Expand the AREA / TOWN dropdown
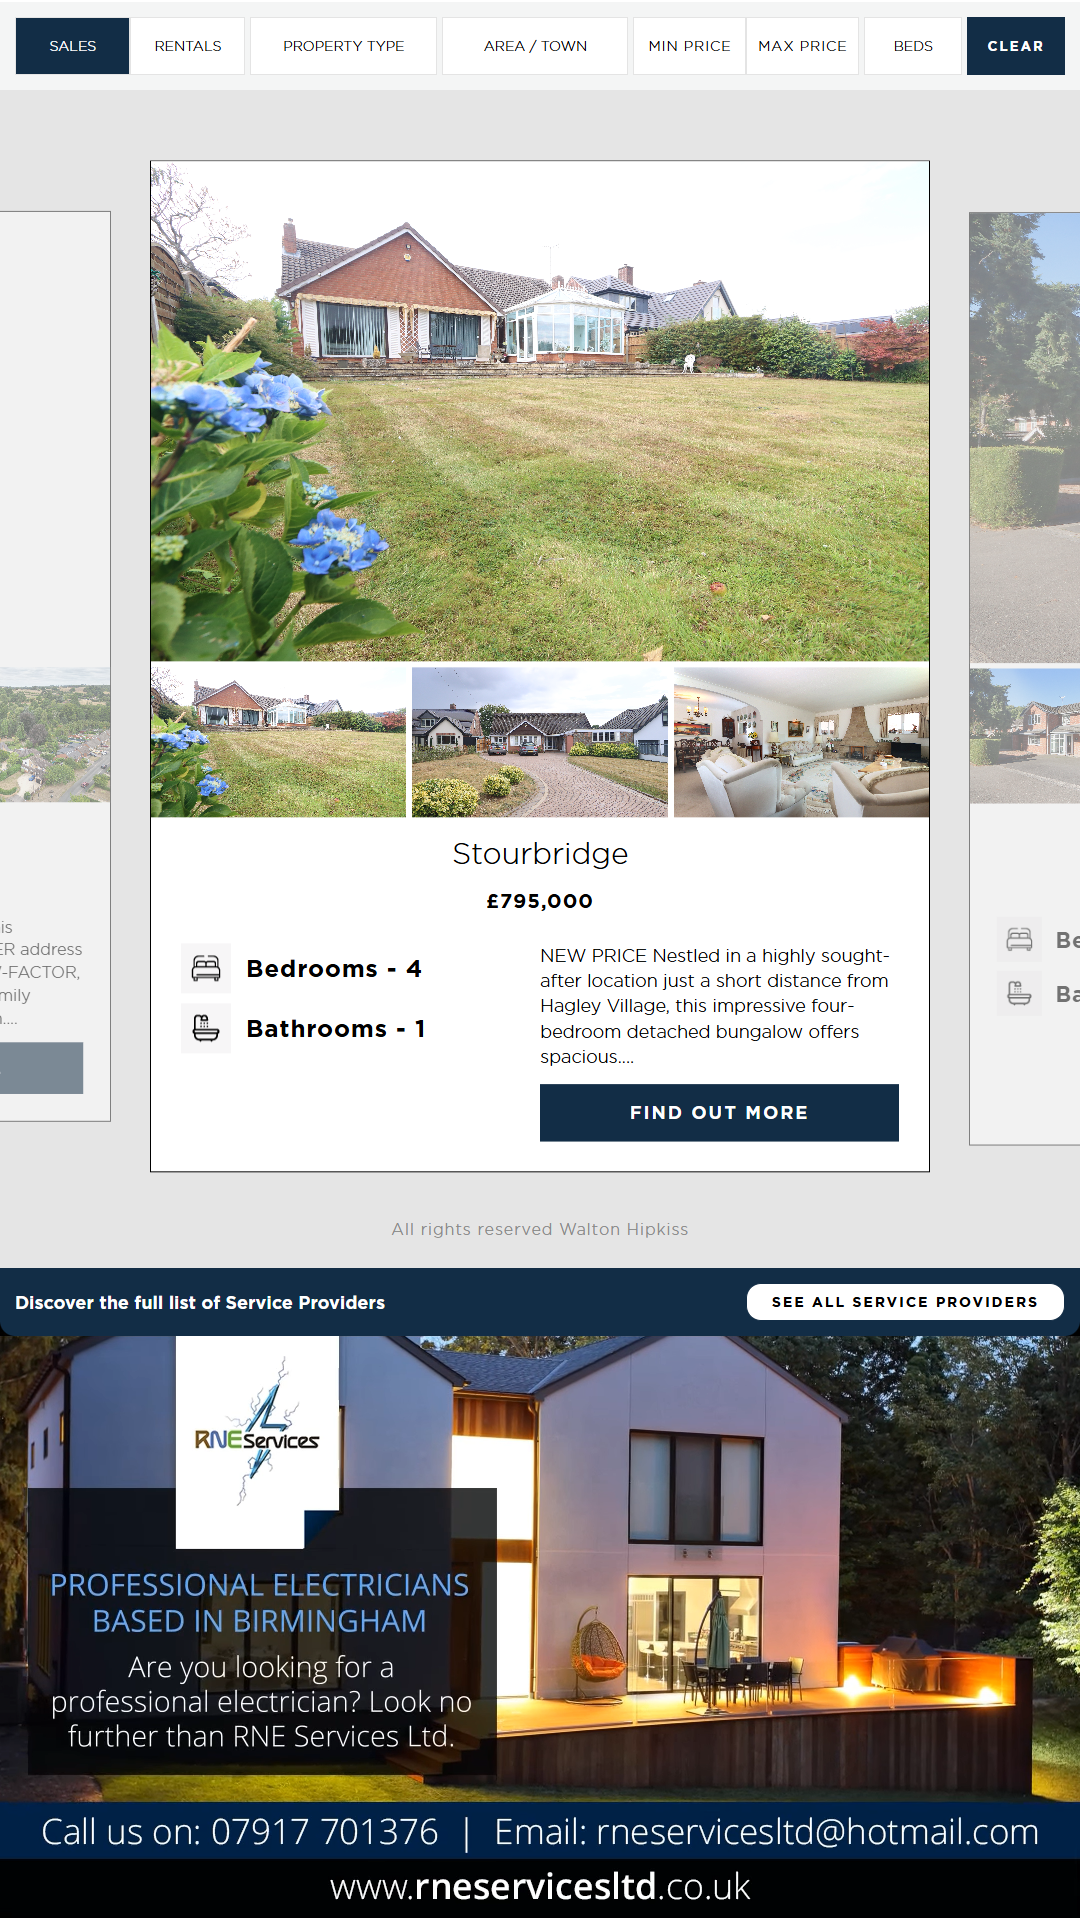 [535, 46]
